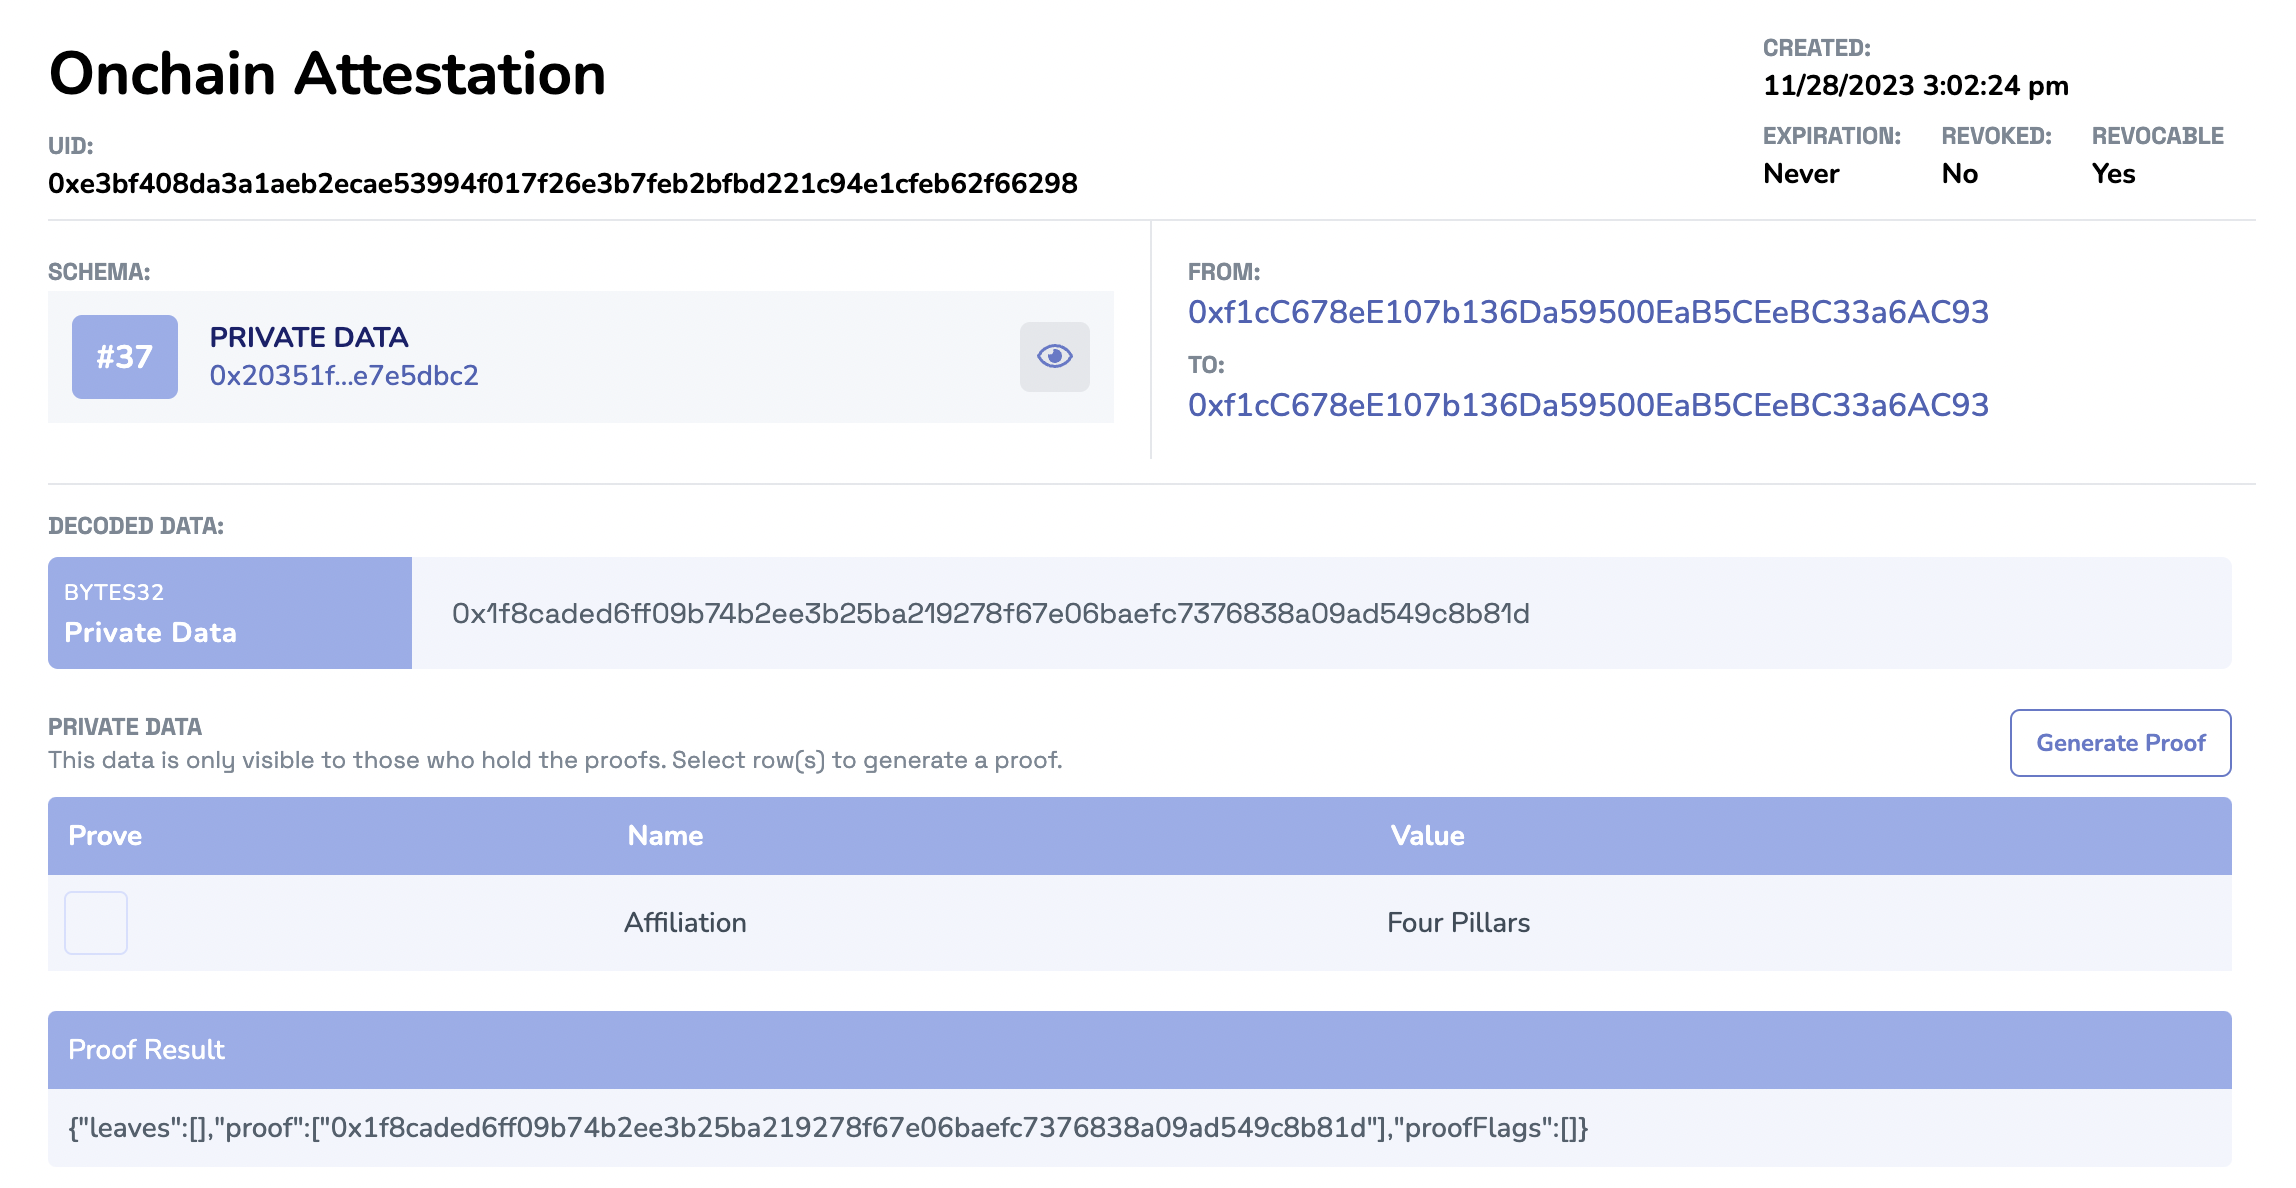2296x1188 pixels.
Task: Tick the Prove checkbox for Affiliation
Action: point(96,922)
